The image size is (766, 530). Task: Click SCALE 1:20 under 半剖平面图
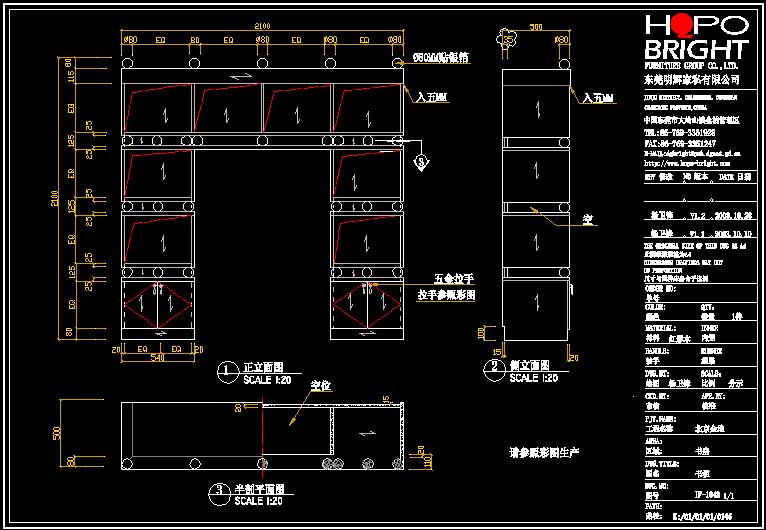(x=258, y=501)
